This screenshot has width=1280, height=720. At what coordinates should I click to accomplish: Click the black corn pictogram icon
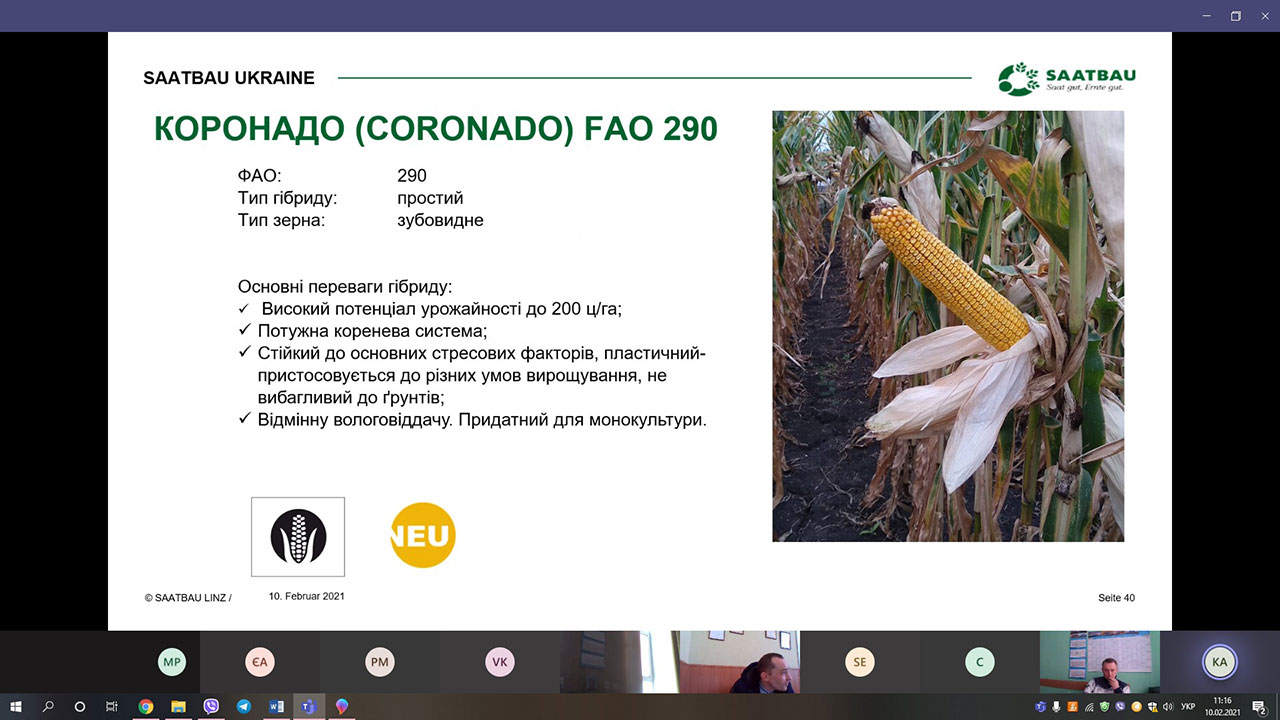(298, 537)
